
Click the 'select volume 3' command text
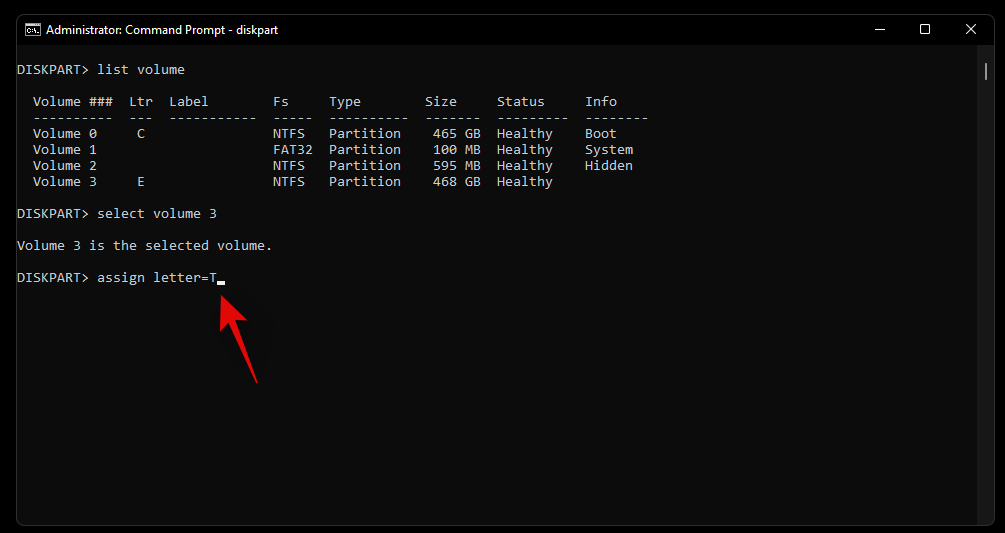157,214
